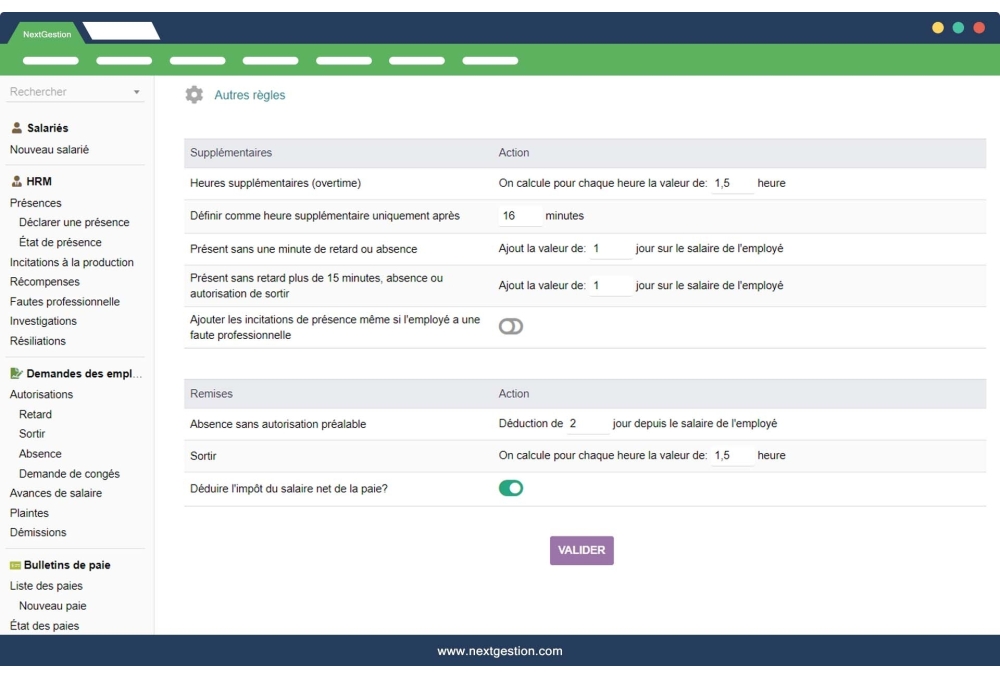Go to État de présence
Image resolution: width=1000 pixels, height=679 pixels.
55,242
